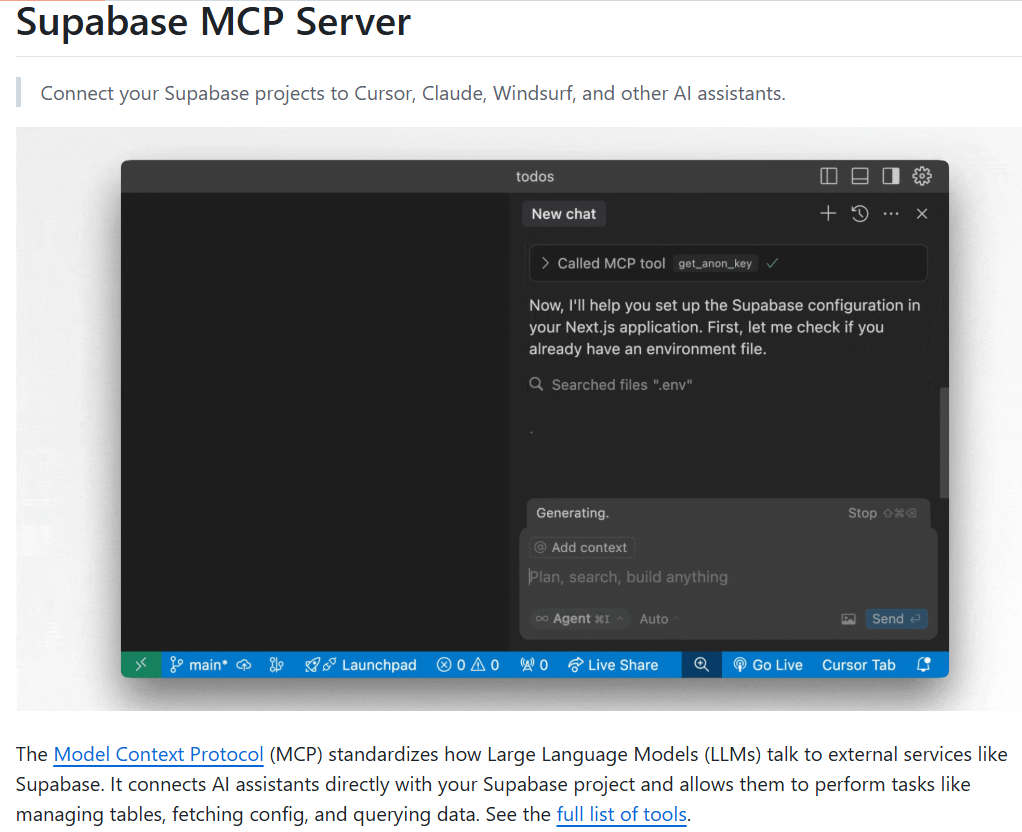
Task: Click the main* git branch indicator
Action: click(198, 664)
